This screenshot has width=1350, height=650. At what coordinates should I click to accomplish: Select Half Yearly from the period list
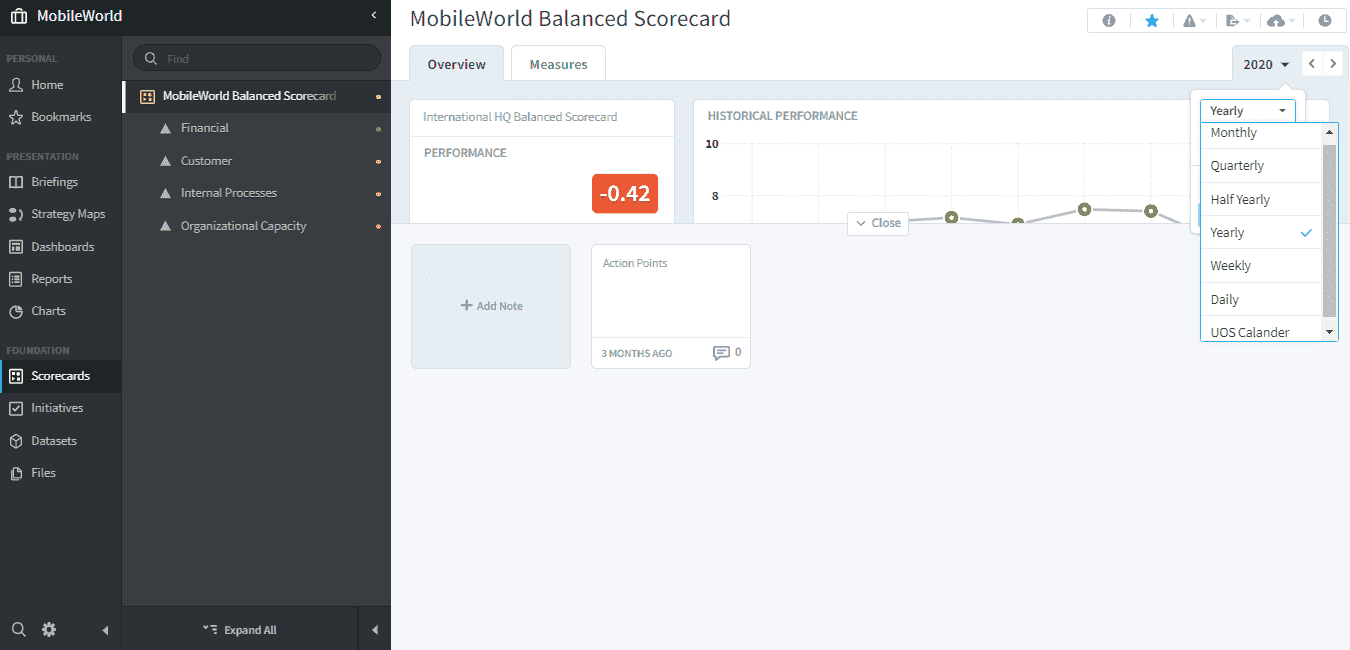[x=1262, y=199]
